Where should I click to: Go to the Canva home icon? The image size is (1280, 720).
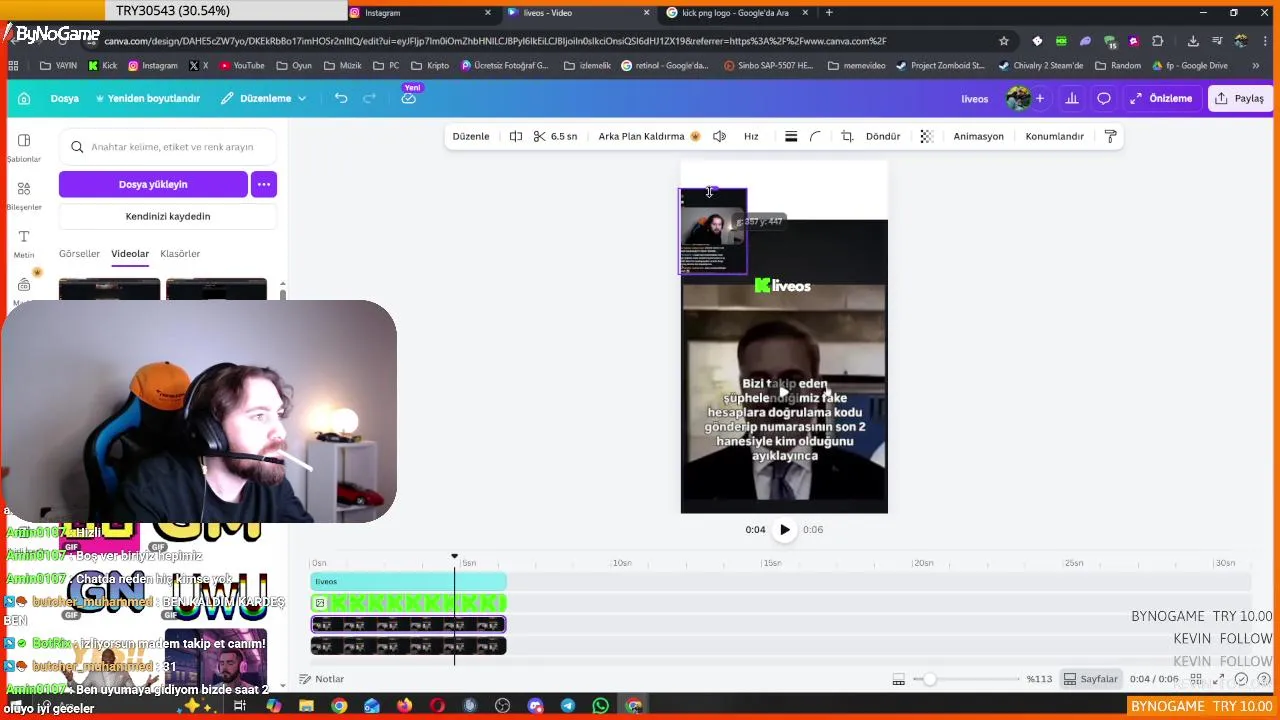point(24,98)
